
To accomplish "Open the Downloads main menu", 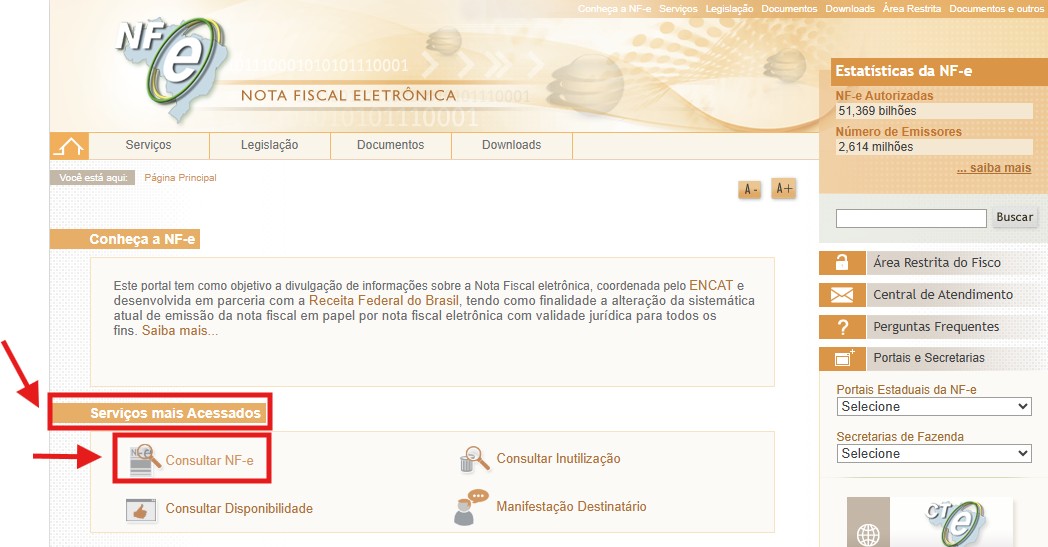I will coord(511,145).
